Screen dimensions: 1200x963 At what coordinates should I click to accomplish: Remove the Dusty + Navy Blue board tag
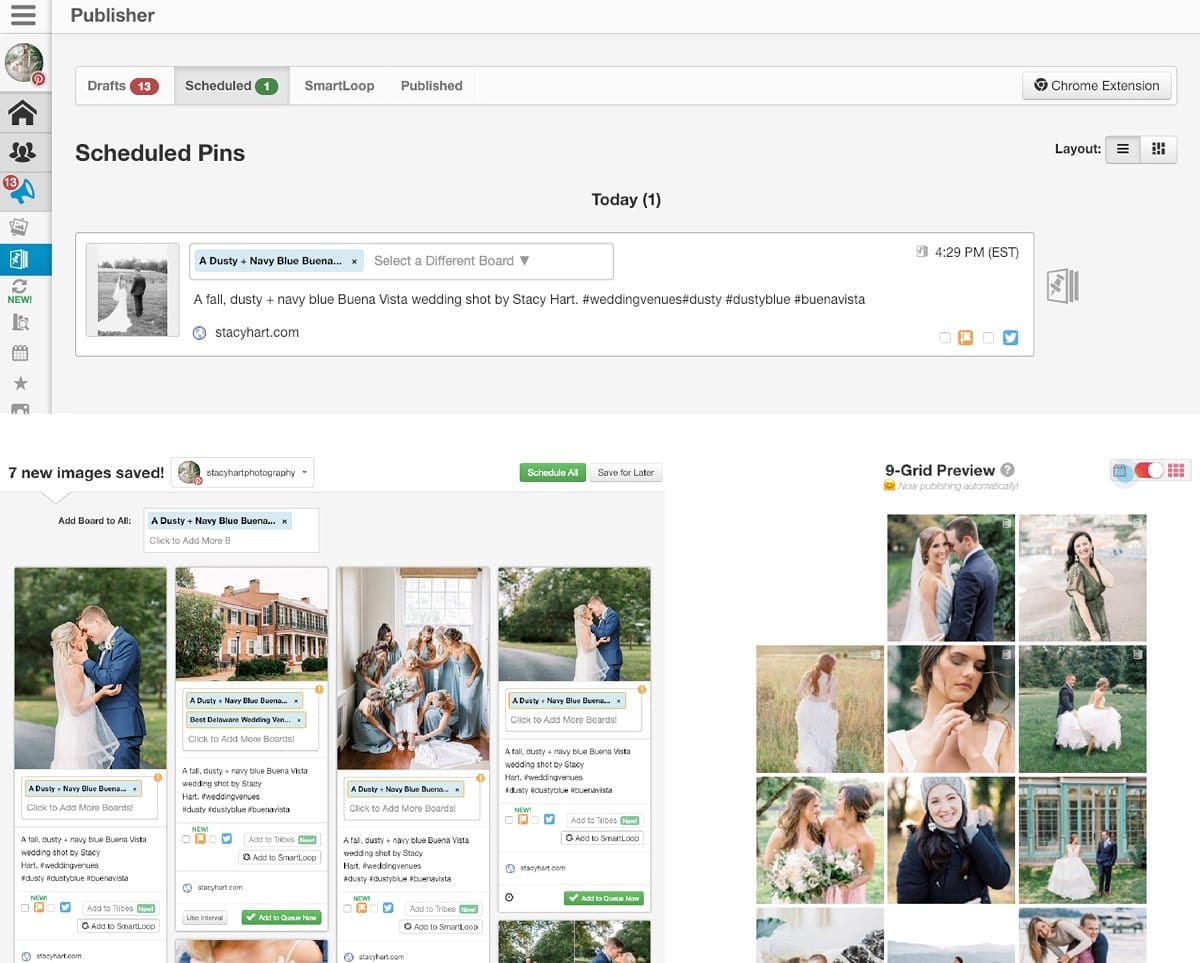(355, 260)
